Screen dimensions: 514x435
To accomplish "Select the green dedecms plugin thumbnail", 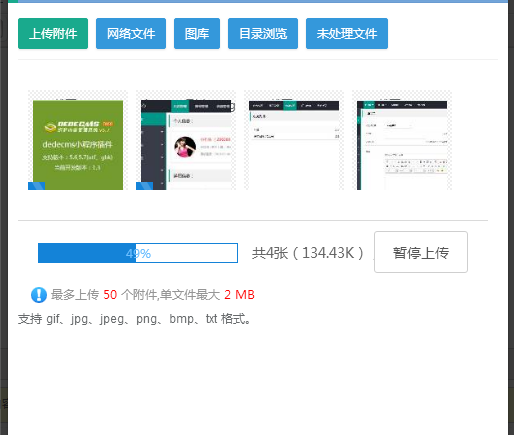I will coord(78,145).
